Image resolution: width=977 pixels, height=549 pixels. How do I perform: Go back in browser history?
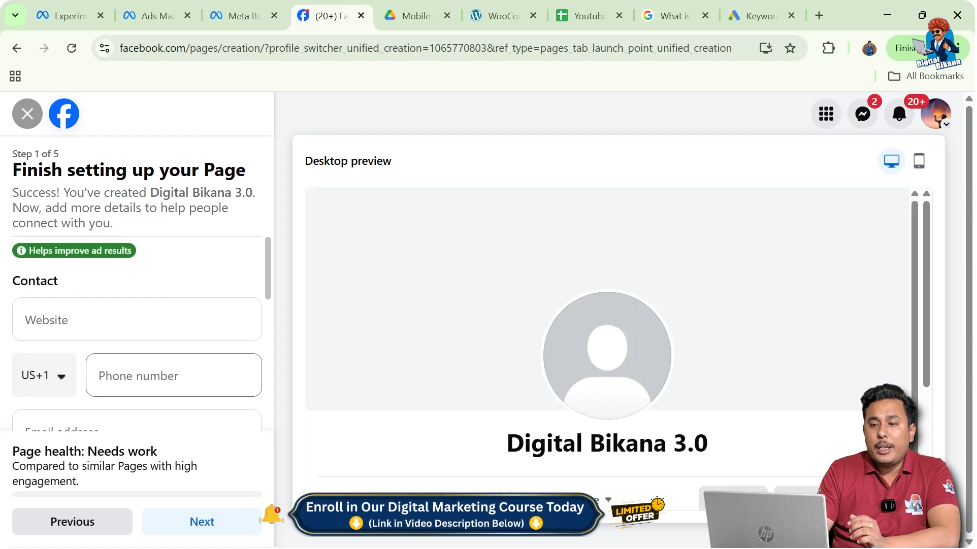coord(17,48)
